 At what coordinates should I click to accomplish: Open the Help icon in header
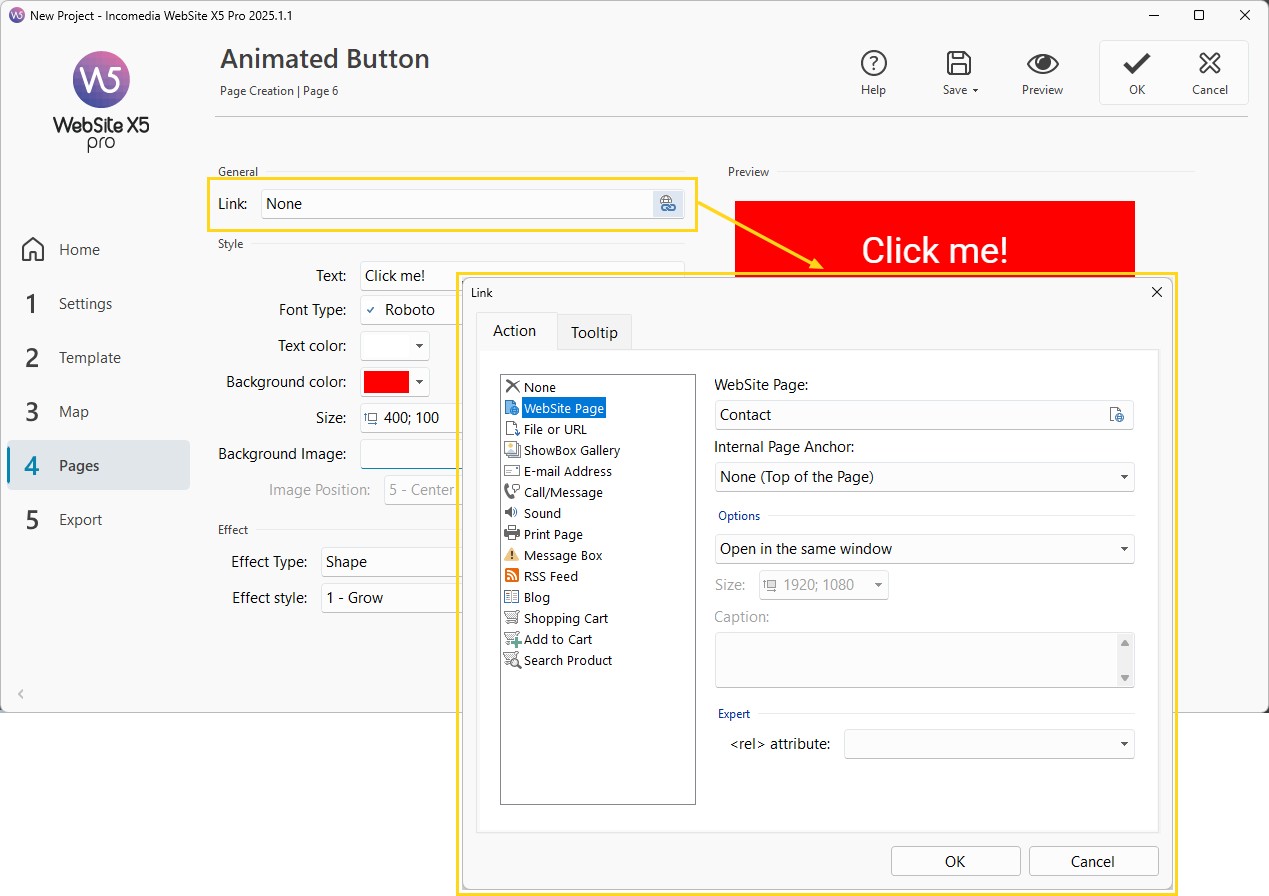[873, 64]
